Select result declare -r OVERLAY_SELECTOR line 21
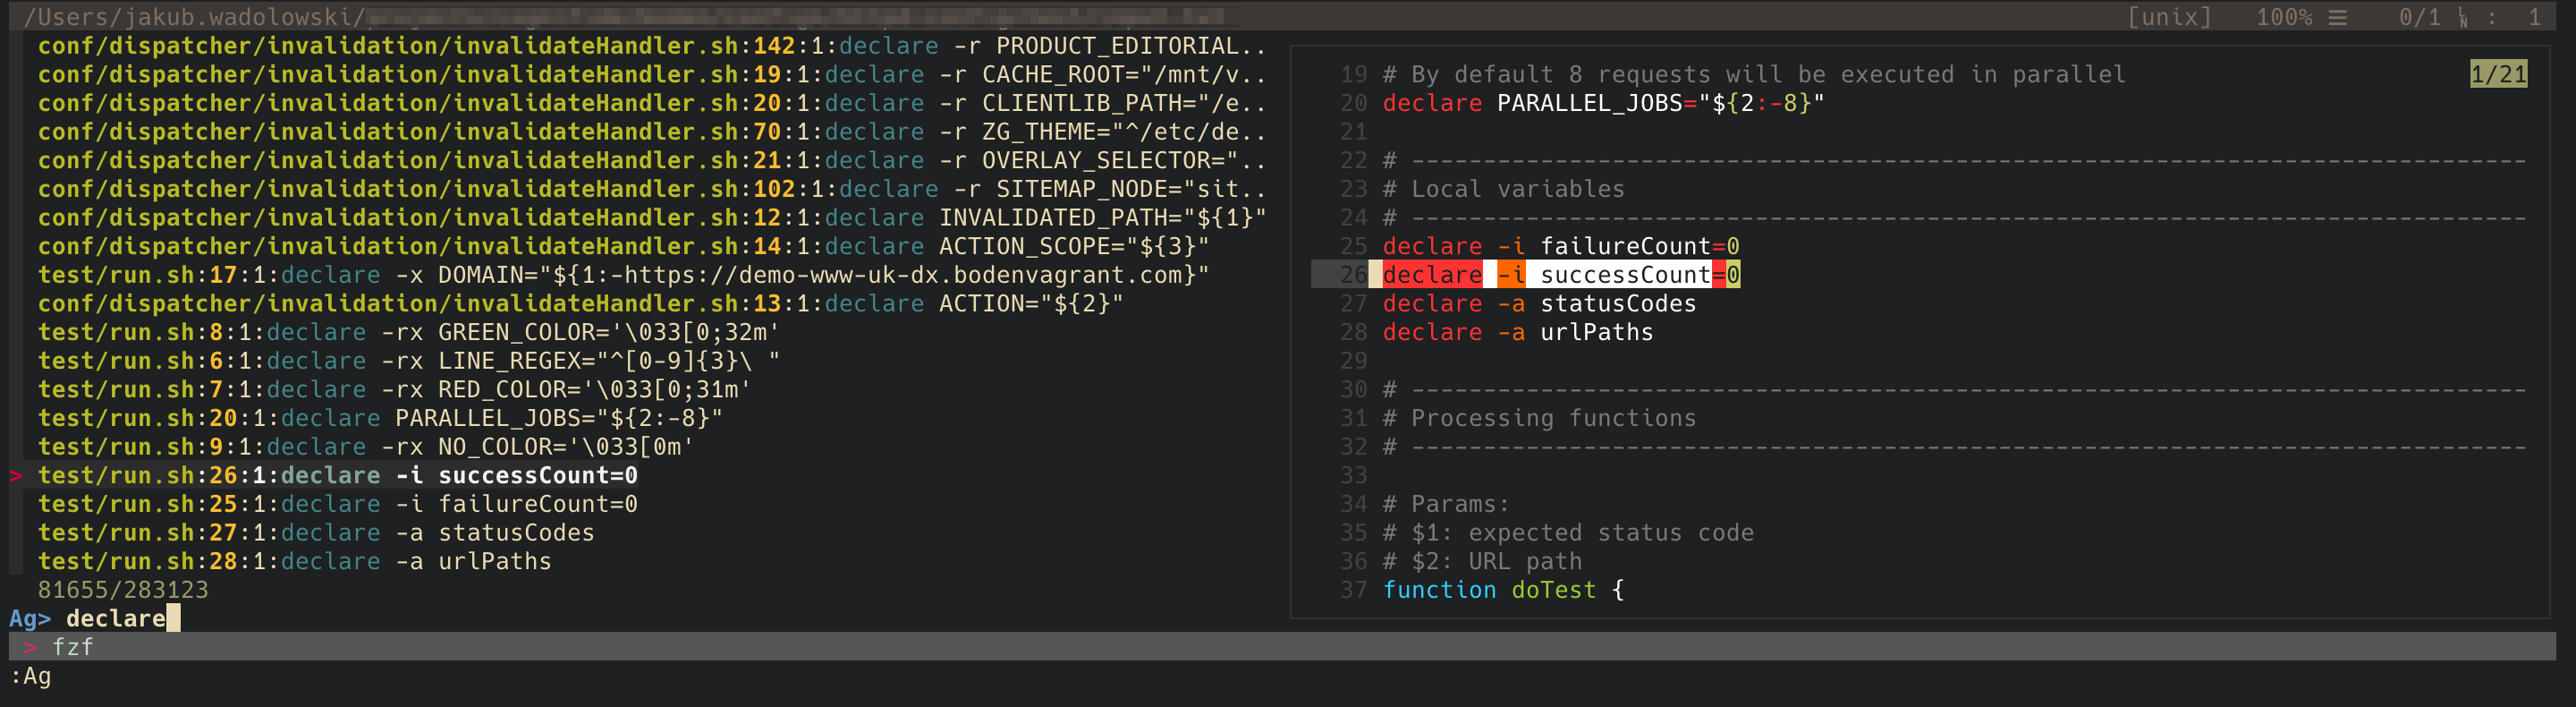 point(652,161)
